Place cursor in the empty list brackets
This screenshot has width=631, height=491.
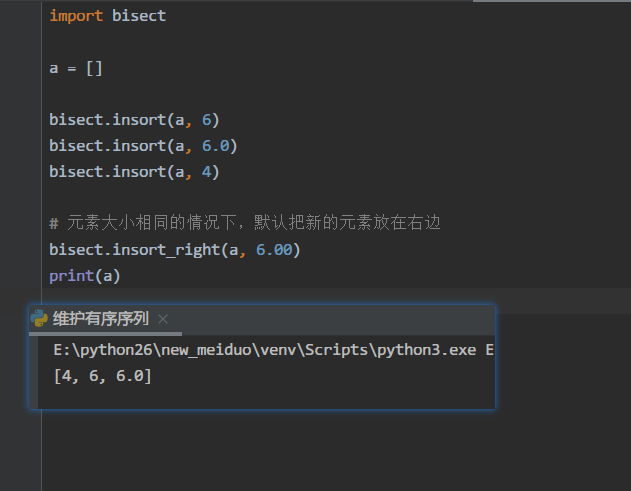point(94,68)
